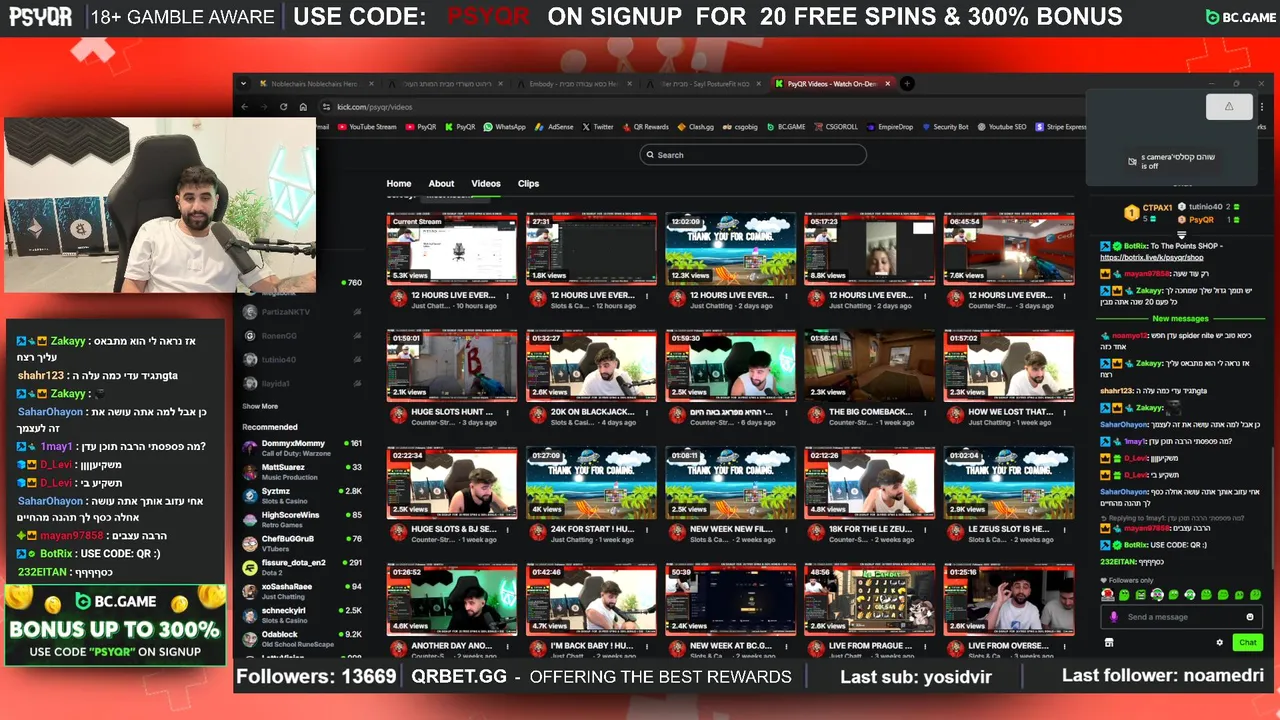Open xoSashaRaee recommended channel
1280x720 pixels.
pyautogui.click(x=302, y=591)
